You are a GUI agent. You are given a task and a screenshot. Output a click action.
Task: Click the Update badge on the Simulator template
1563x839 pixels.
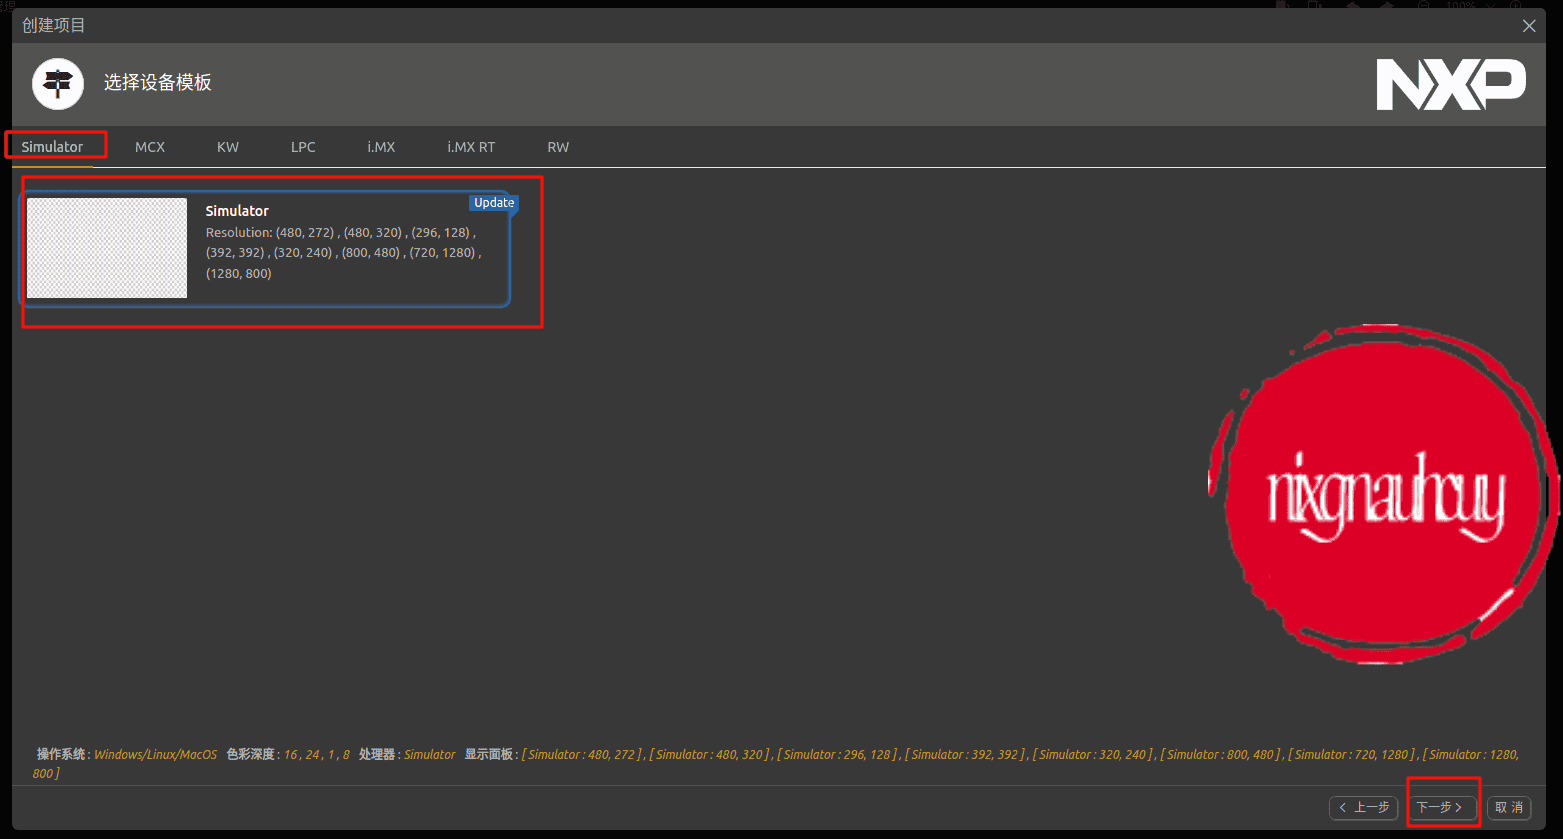pyautogui.click(x=493, y=202)
